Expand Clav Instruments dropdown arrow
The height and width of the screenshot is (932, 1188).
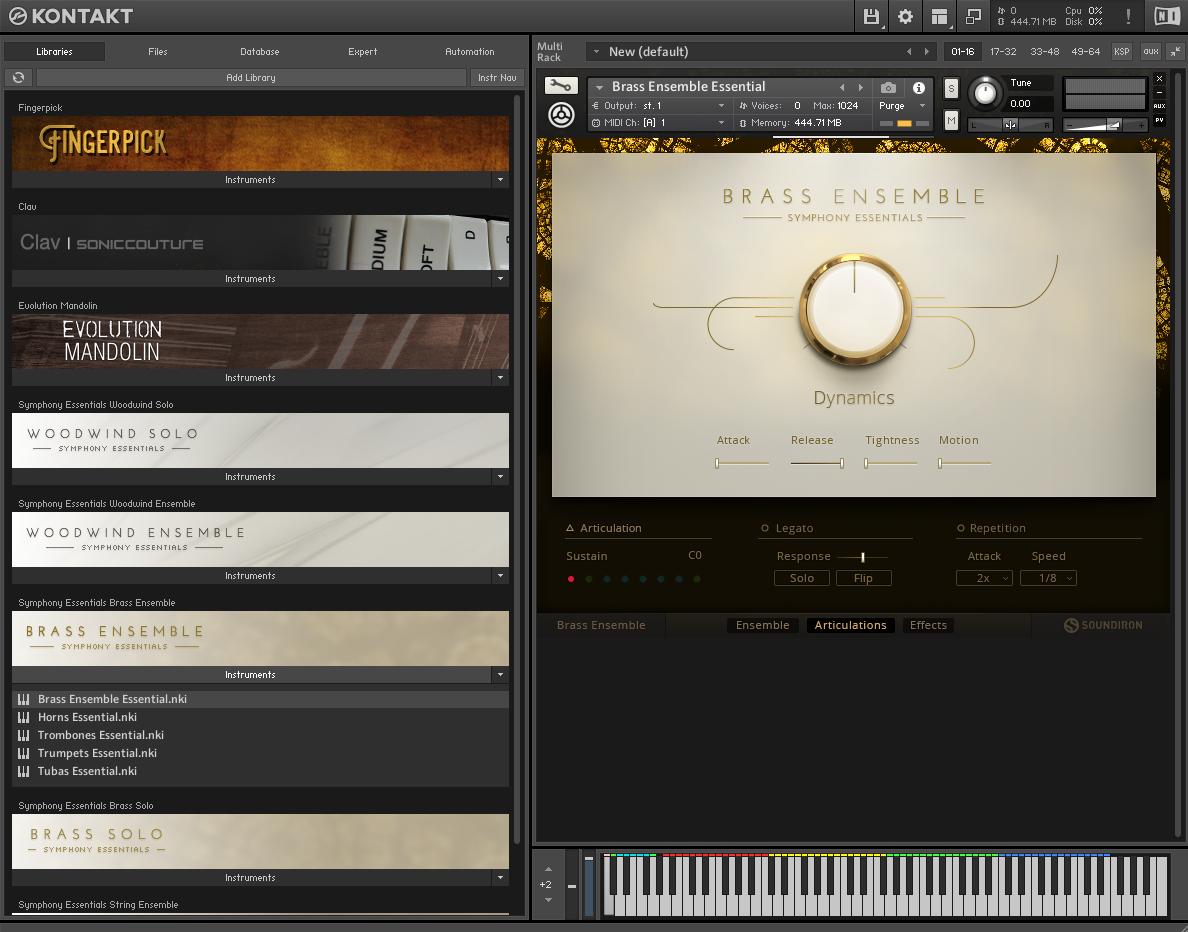tap(500, 279)
